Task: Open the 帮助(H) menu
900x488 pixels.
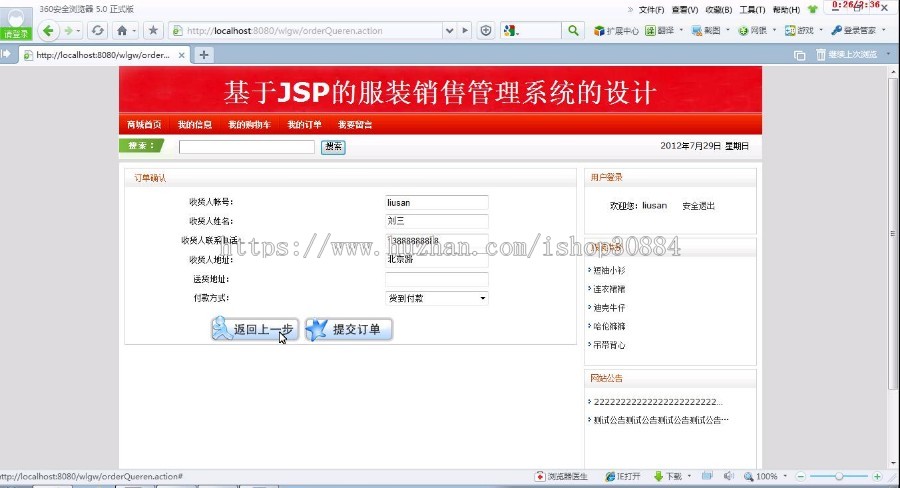Action: click(786, 10)
